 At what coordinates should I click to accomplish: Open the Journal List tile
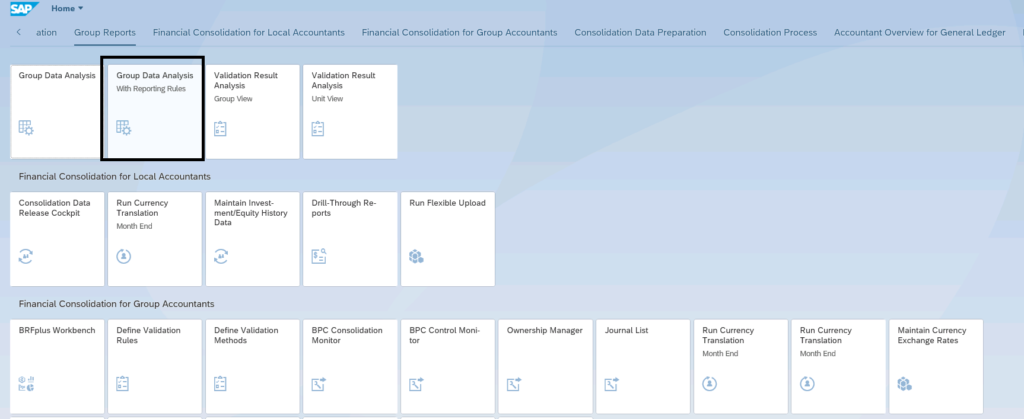pyautogui.click(x=643, y=367)
